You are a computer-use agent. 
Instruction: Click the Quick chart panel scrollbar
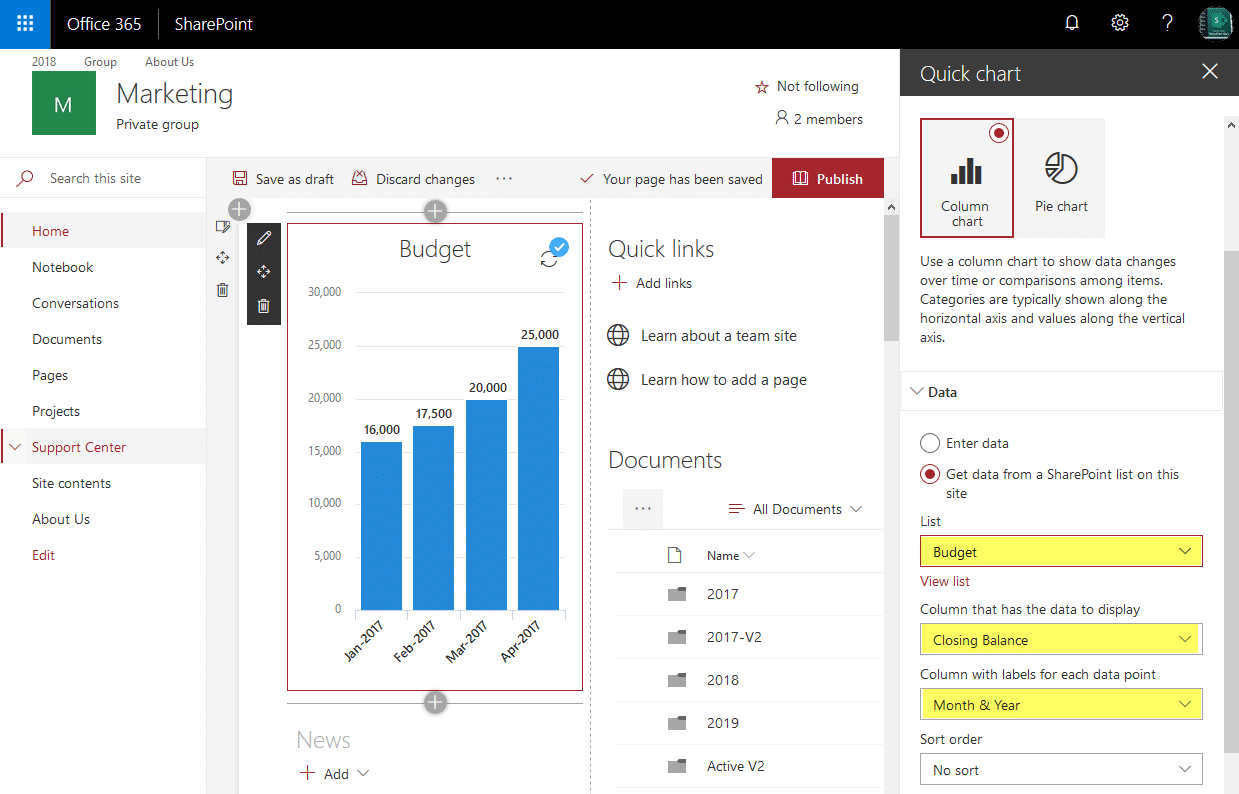point(1232,180)
